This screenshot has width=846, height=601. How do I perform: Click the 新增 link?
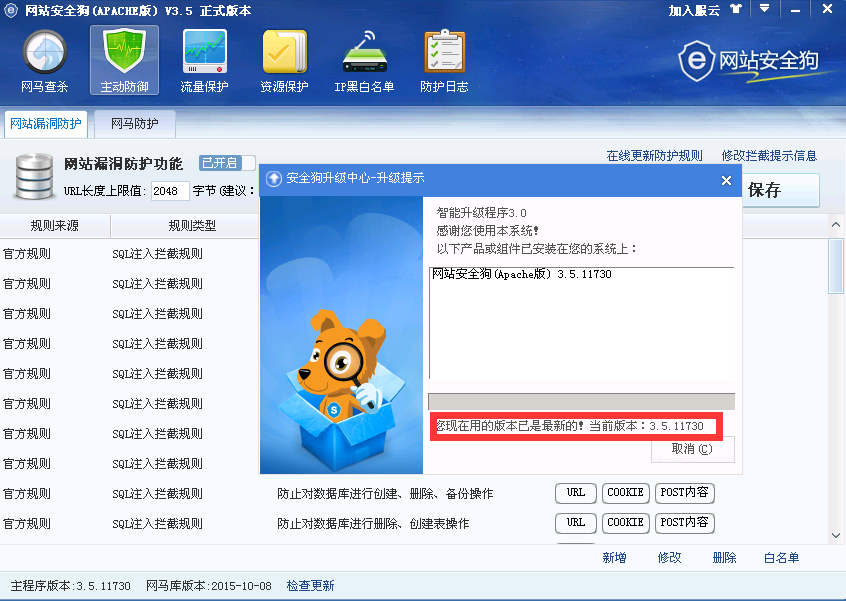click(x=615, y=558)
